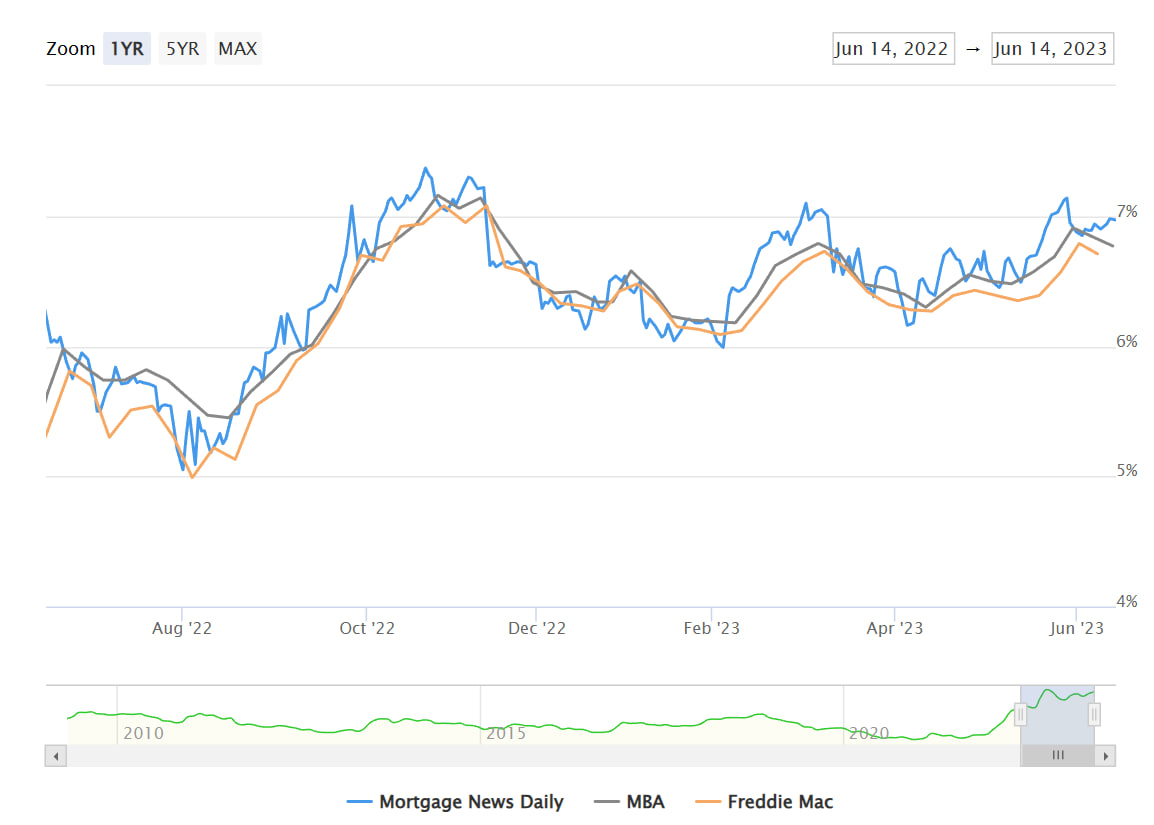This screenshot has height=825, width=1154.
Task: Grab the right navigator range handle
Action: [1094, 715]
